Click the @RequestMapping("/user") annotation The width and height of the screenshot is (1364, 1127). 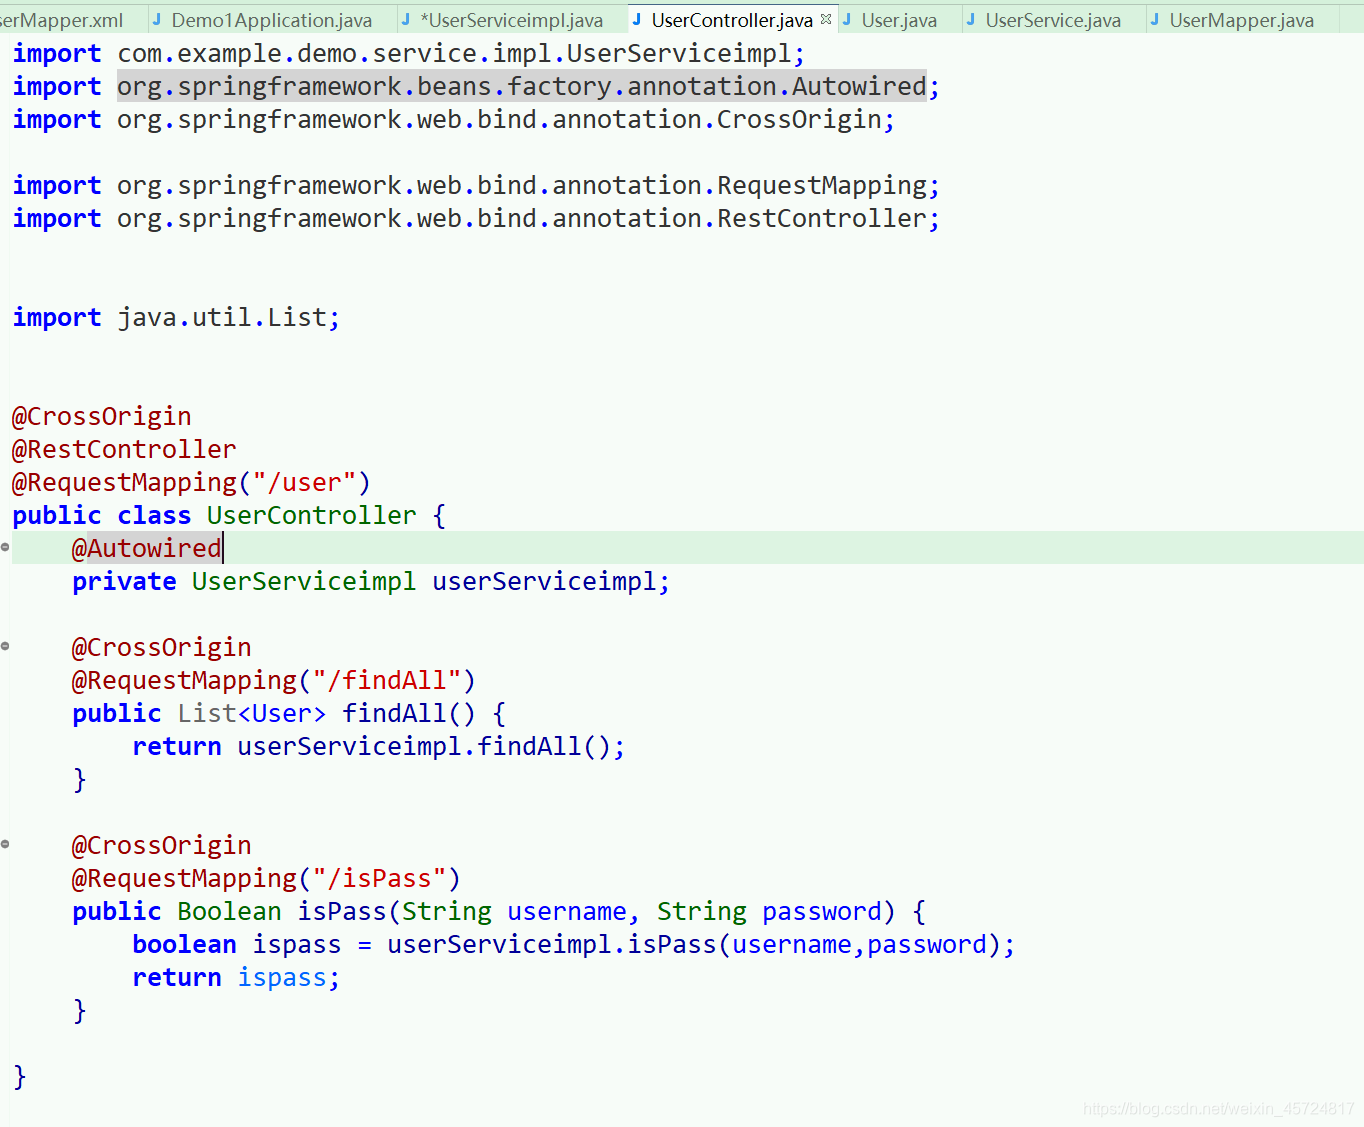[x=191, y=483]
